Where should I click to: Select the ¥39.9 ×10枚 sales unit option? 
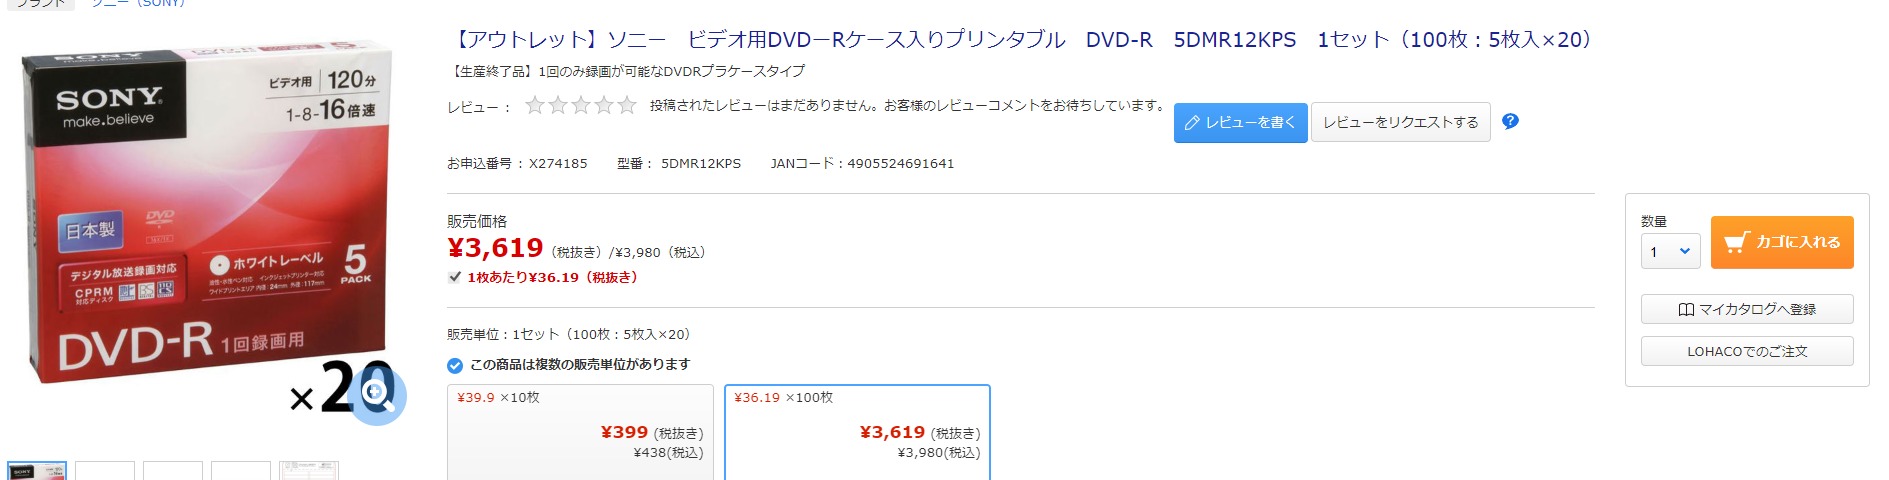580,431
